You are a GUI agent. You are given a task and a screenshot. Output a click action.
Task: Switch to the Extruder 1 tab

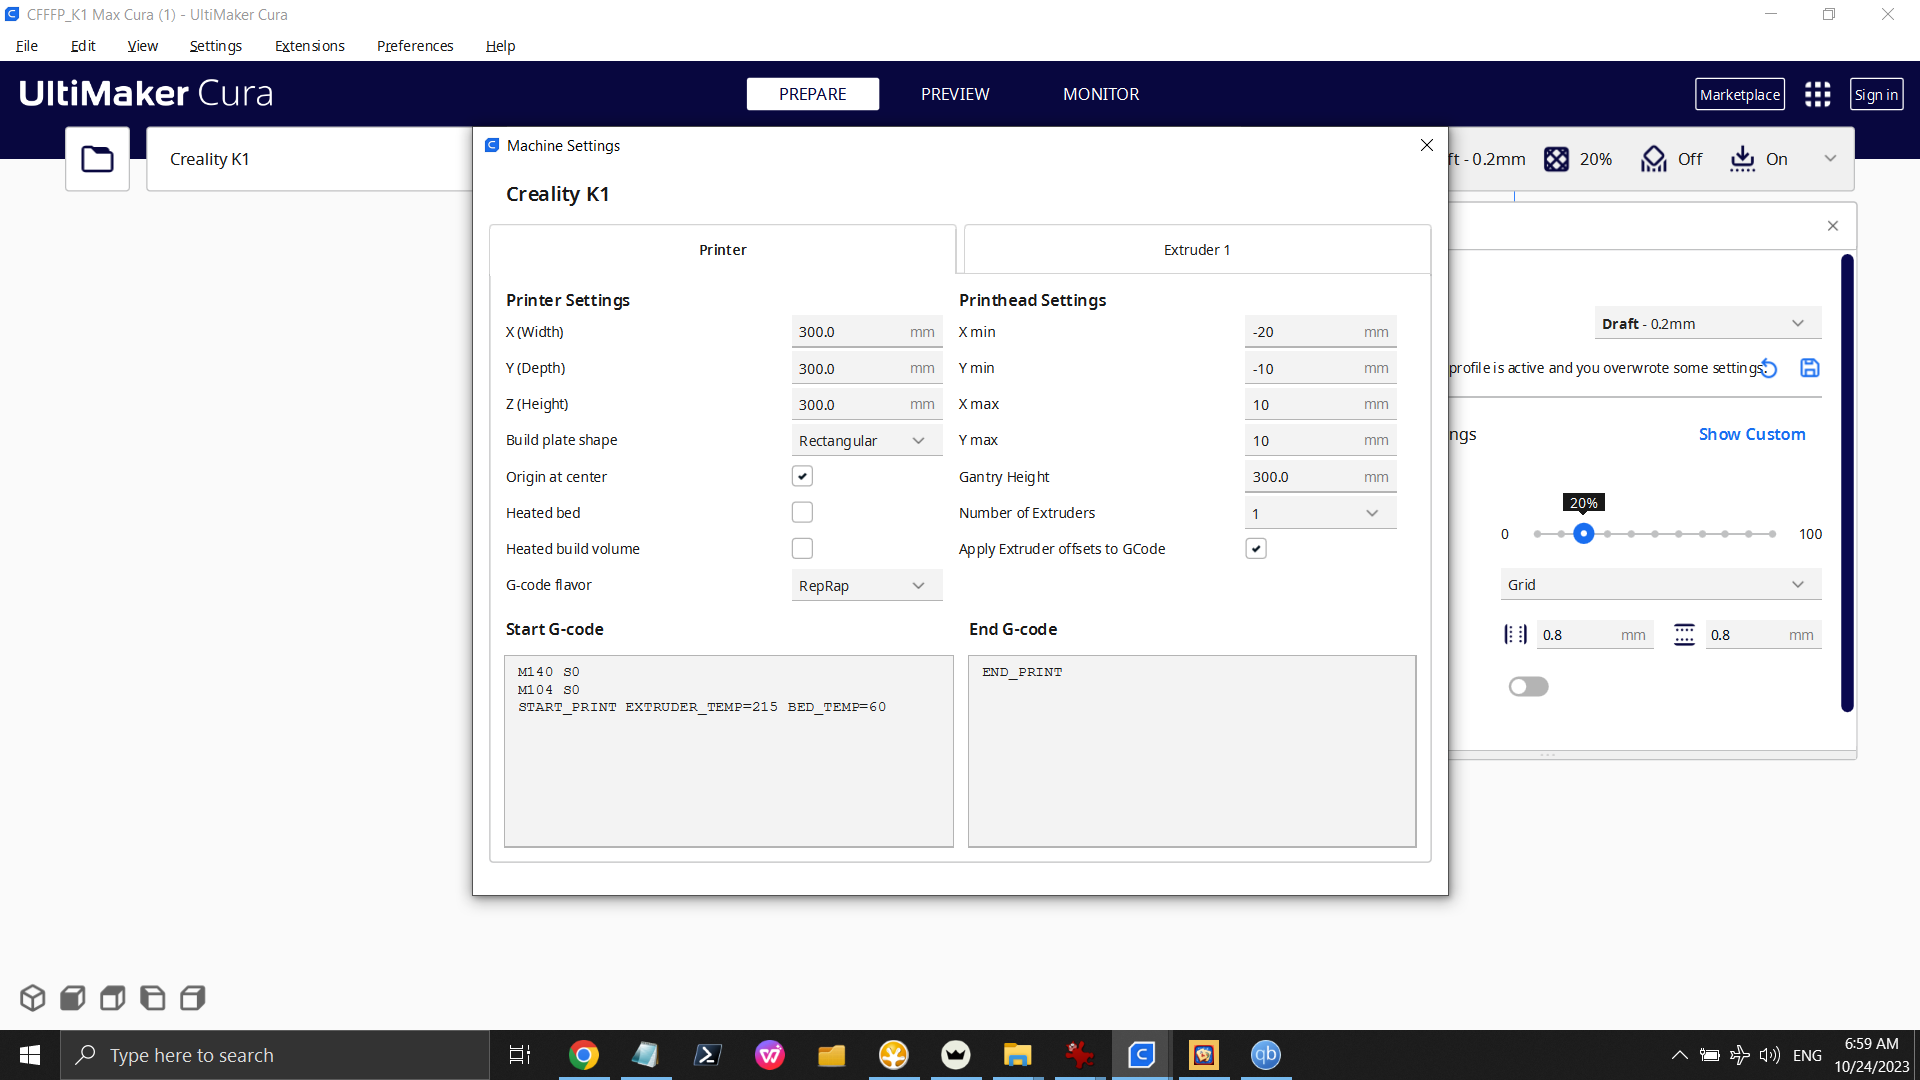pyautogui.click(x=1196, y=250)
